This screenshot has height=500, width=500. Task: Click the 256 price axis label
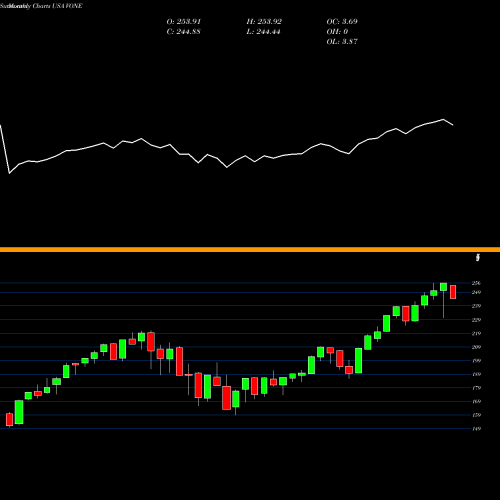[476, 283]
